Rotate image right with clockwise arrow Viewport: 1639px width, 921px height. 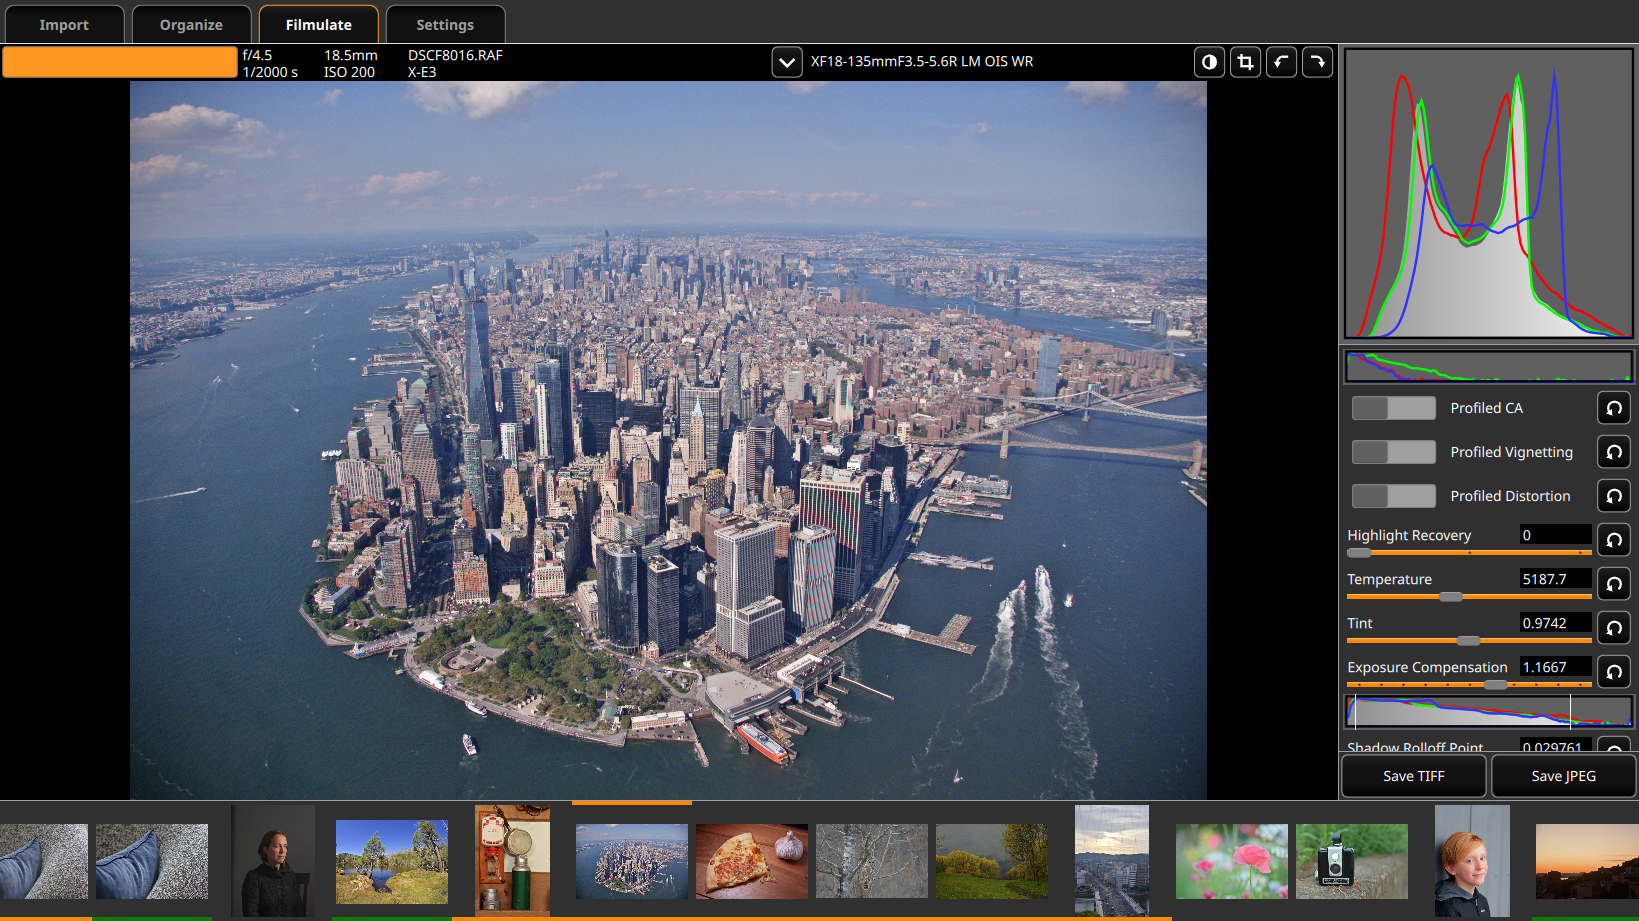point(1317,62)
